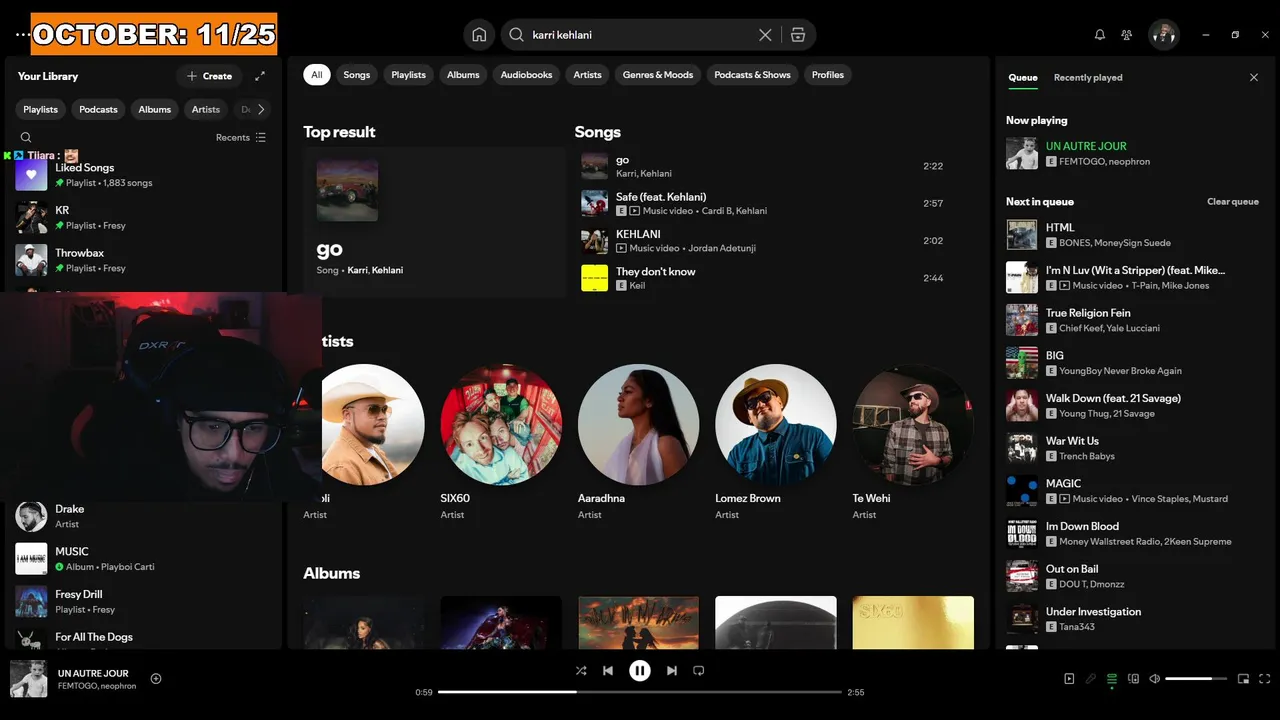Clear the search field with X icon
This screenshot has width=1280, height=720.
click(765, 35)
